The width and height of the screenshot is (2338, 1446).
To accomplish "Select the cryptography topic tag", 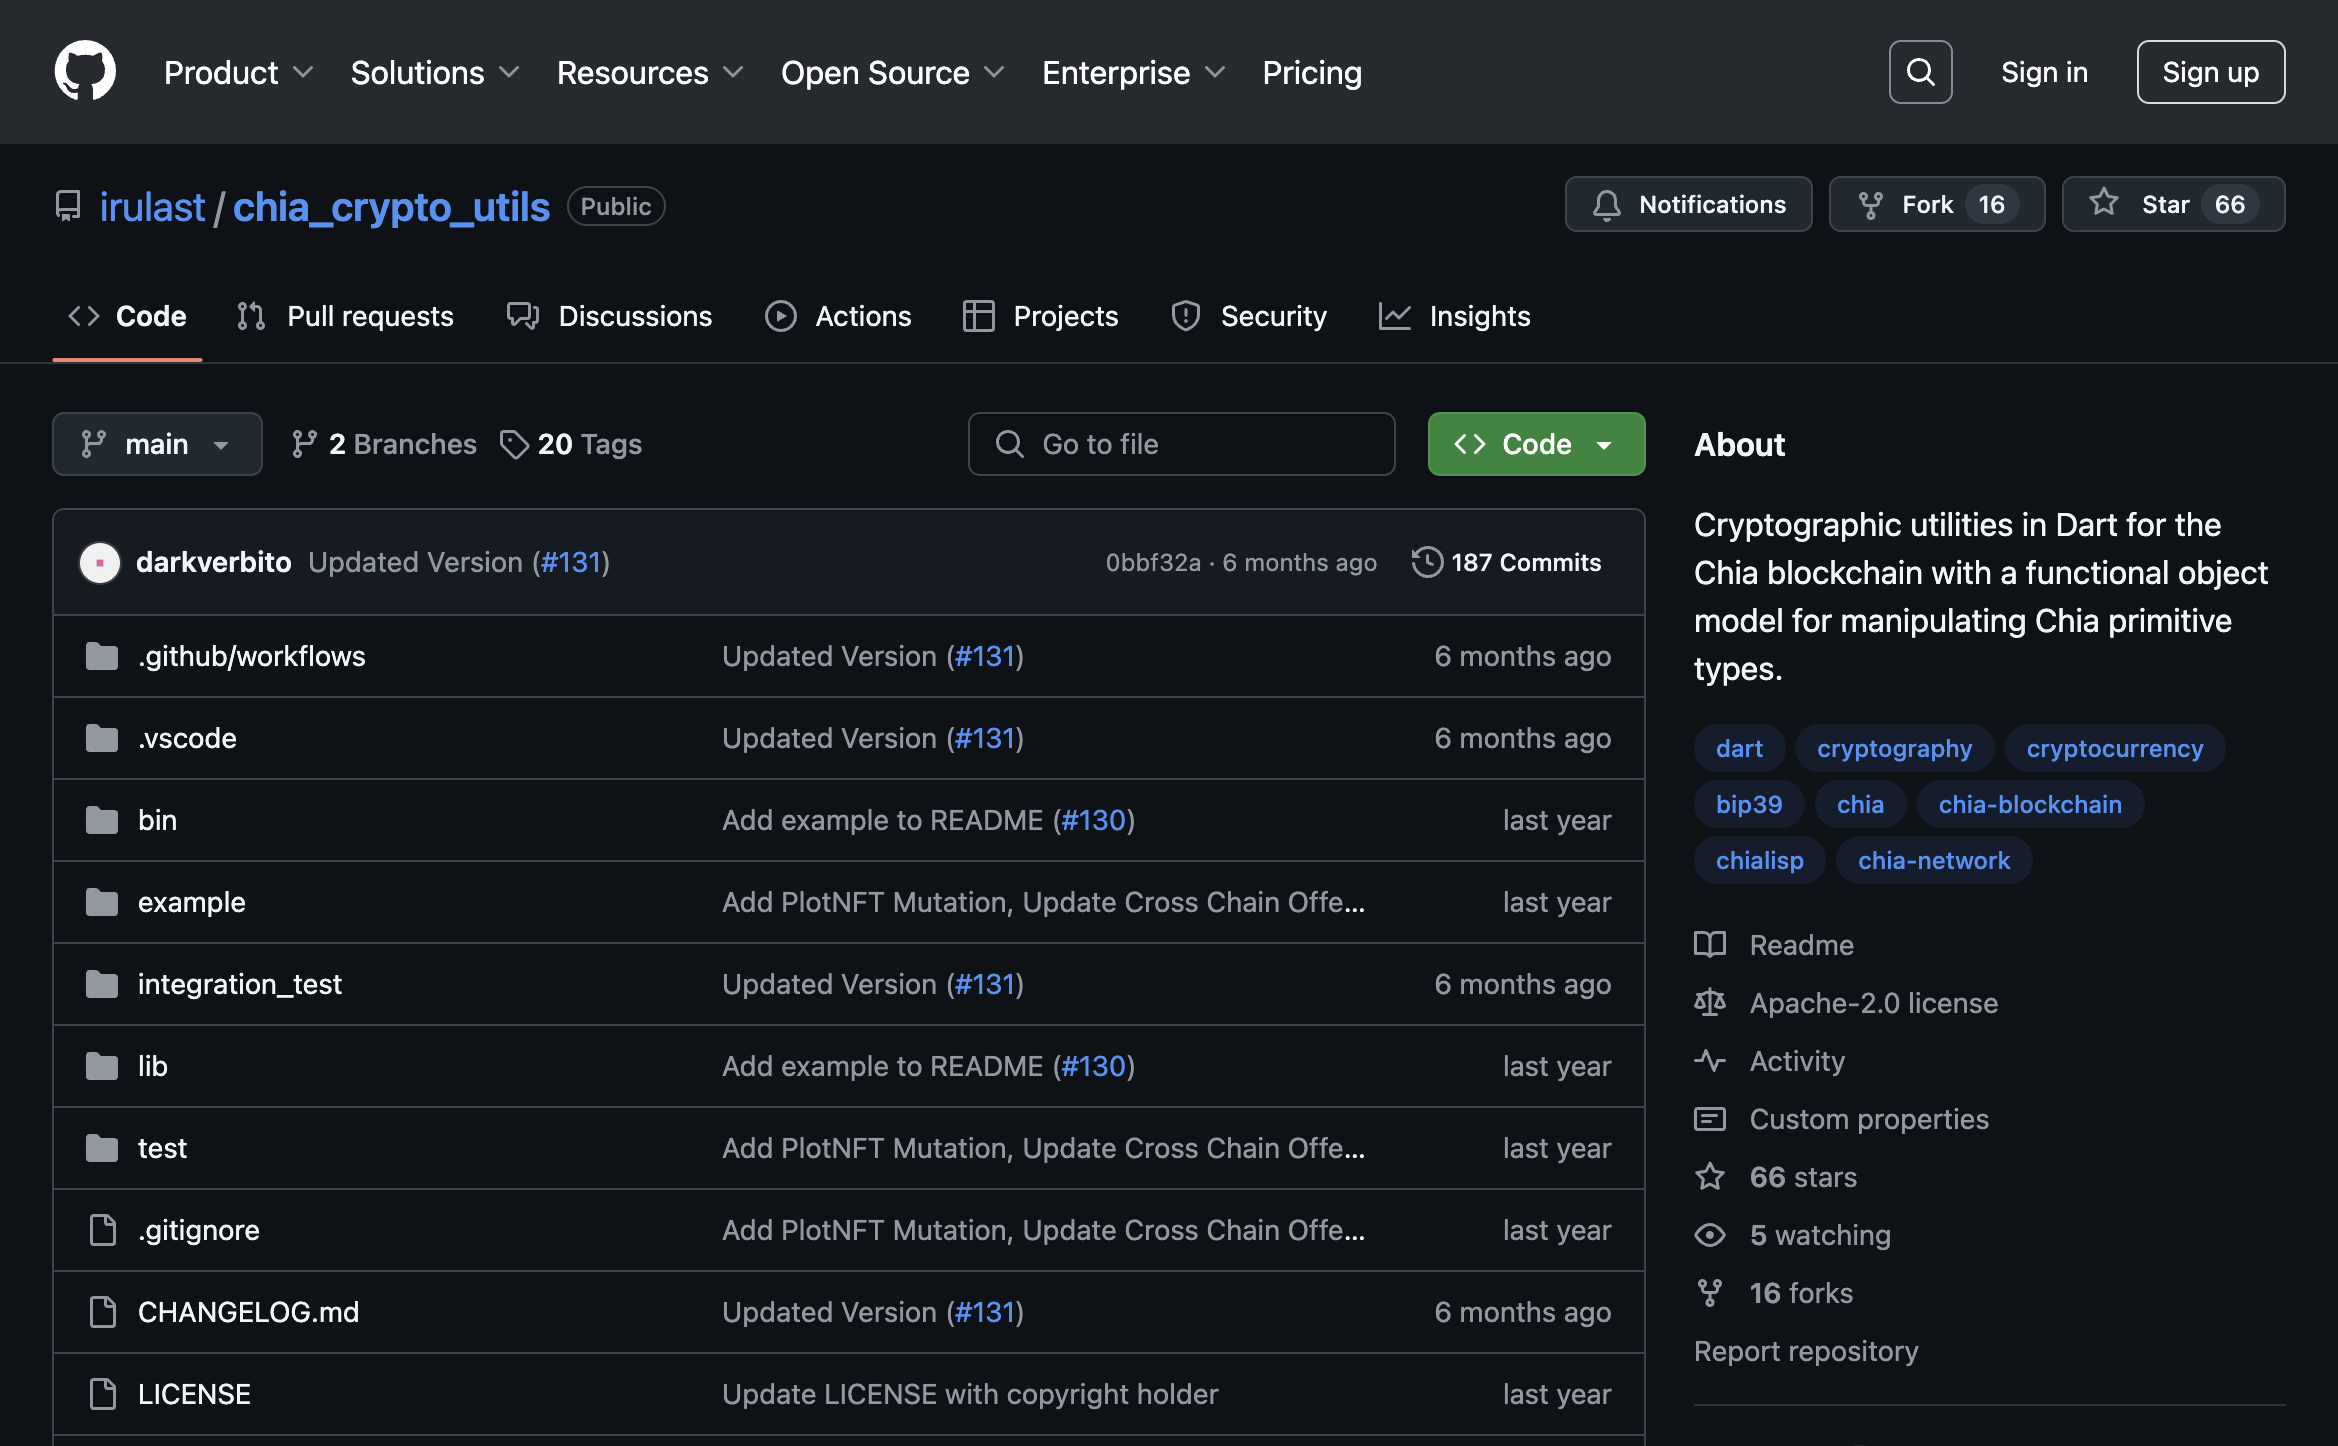I will (x=1894, y=748).
